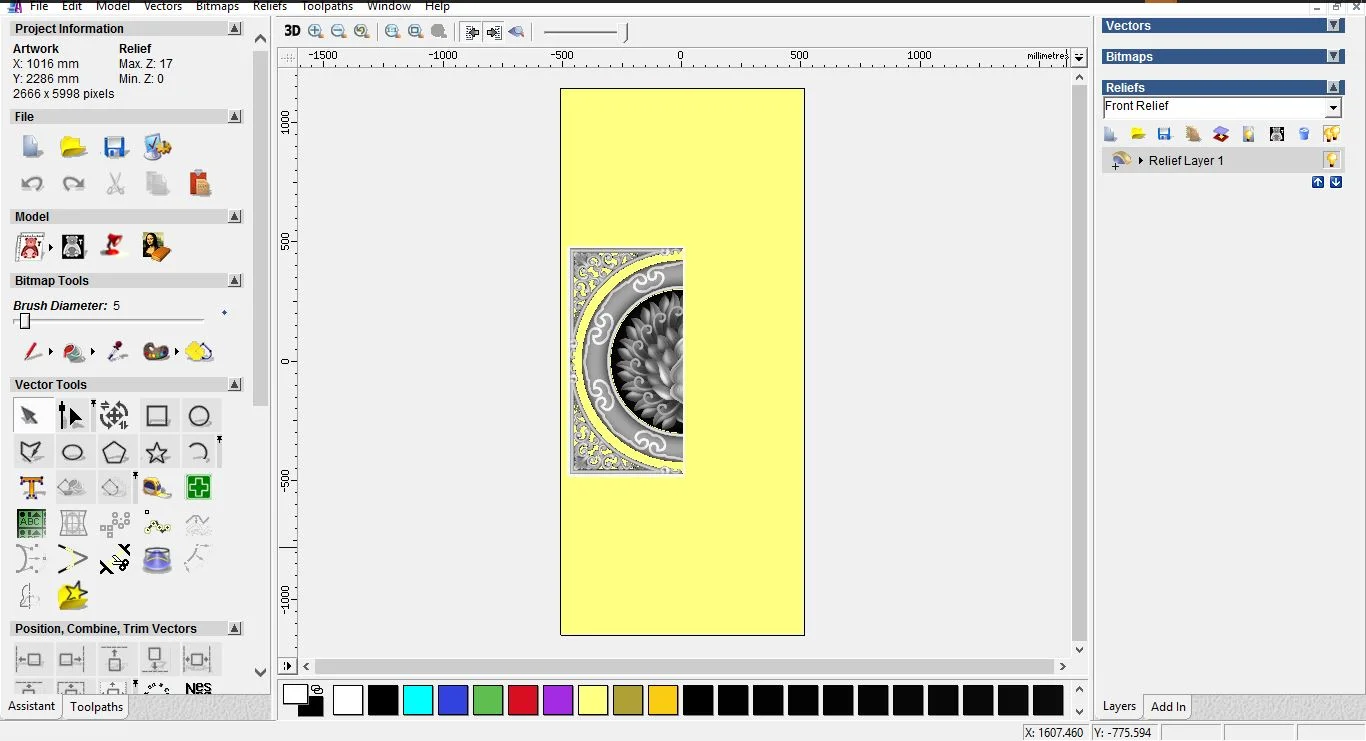This screenshot has height=741, width=1366.
Task: Open the Front Relief dropdown
Action: pos(1333,108)
